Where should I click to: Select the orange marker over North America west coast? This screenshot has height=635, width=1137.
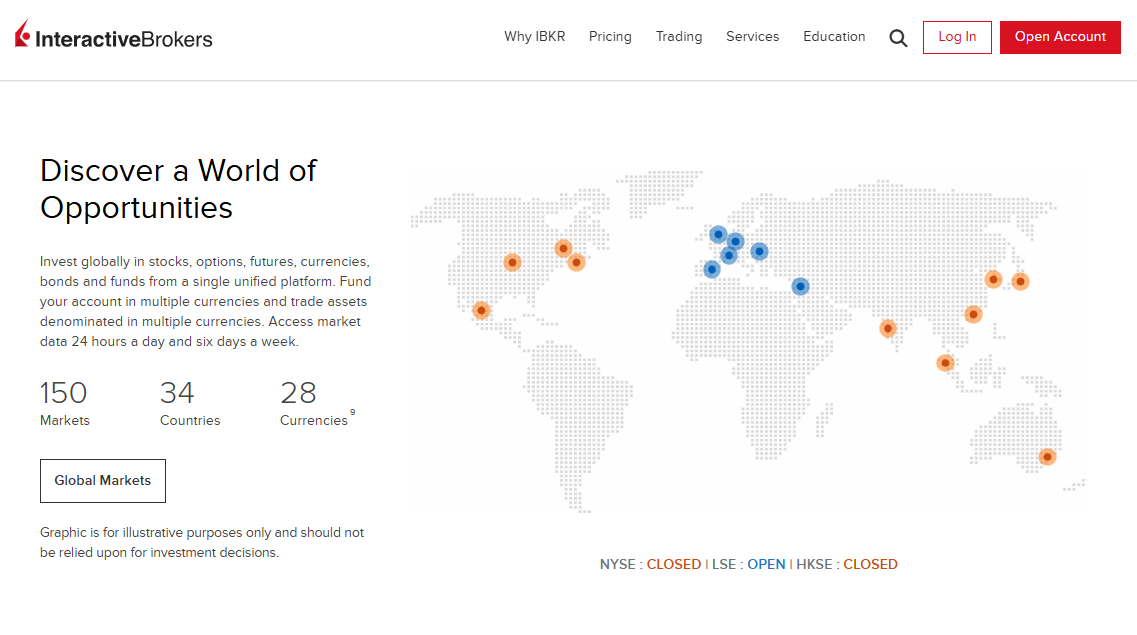pyautogui.click(x=513, y=263)
